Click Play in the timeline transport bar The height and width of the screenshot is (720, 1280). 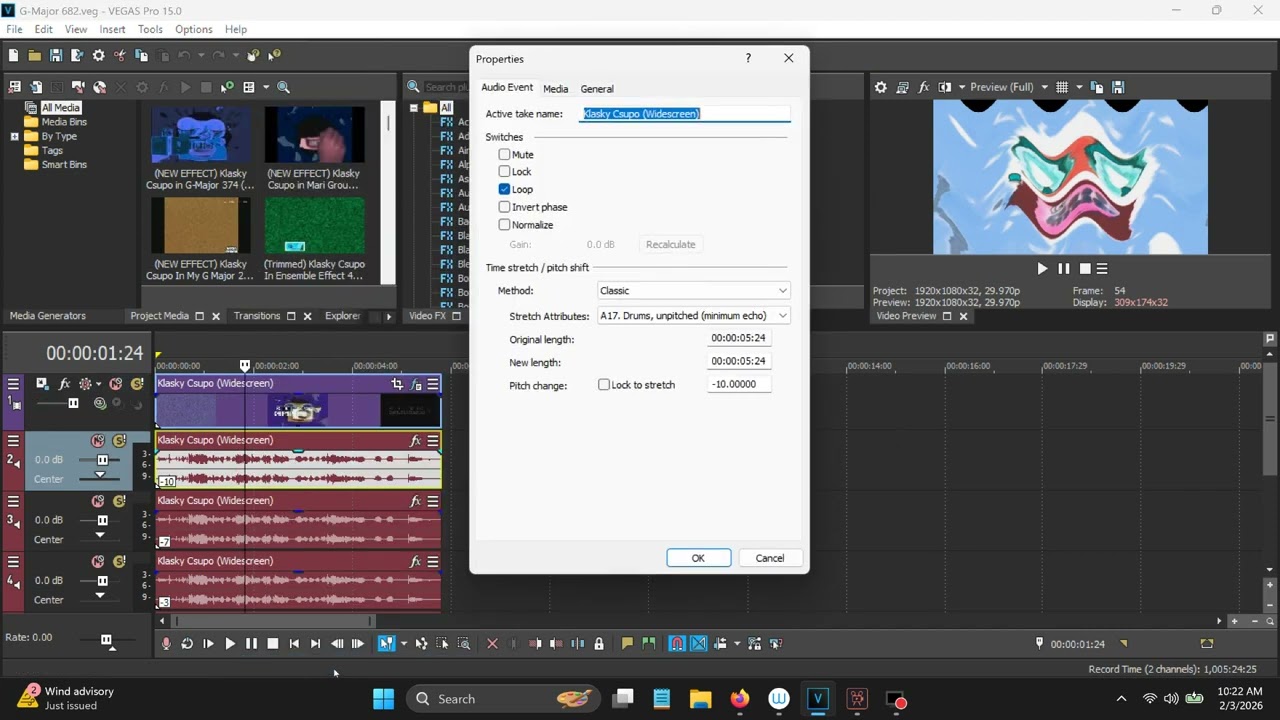(x=230, y=644)
